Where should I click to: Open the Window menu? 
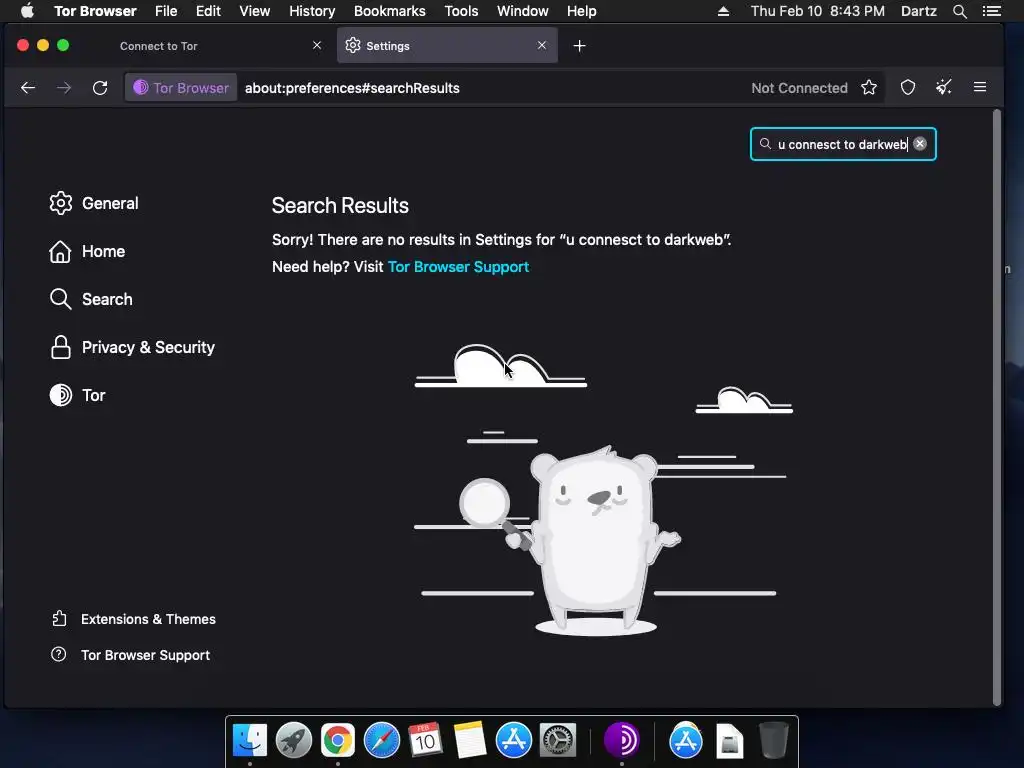tap(522, 11)
